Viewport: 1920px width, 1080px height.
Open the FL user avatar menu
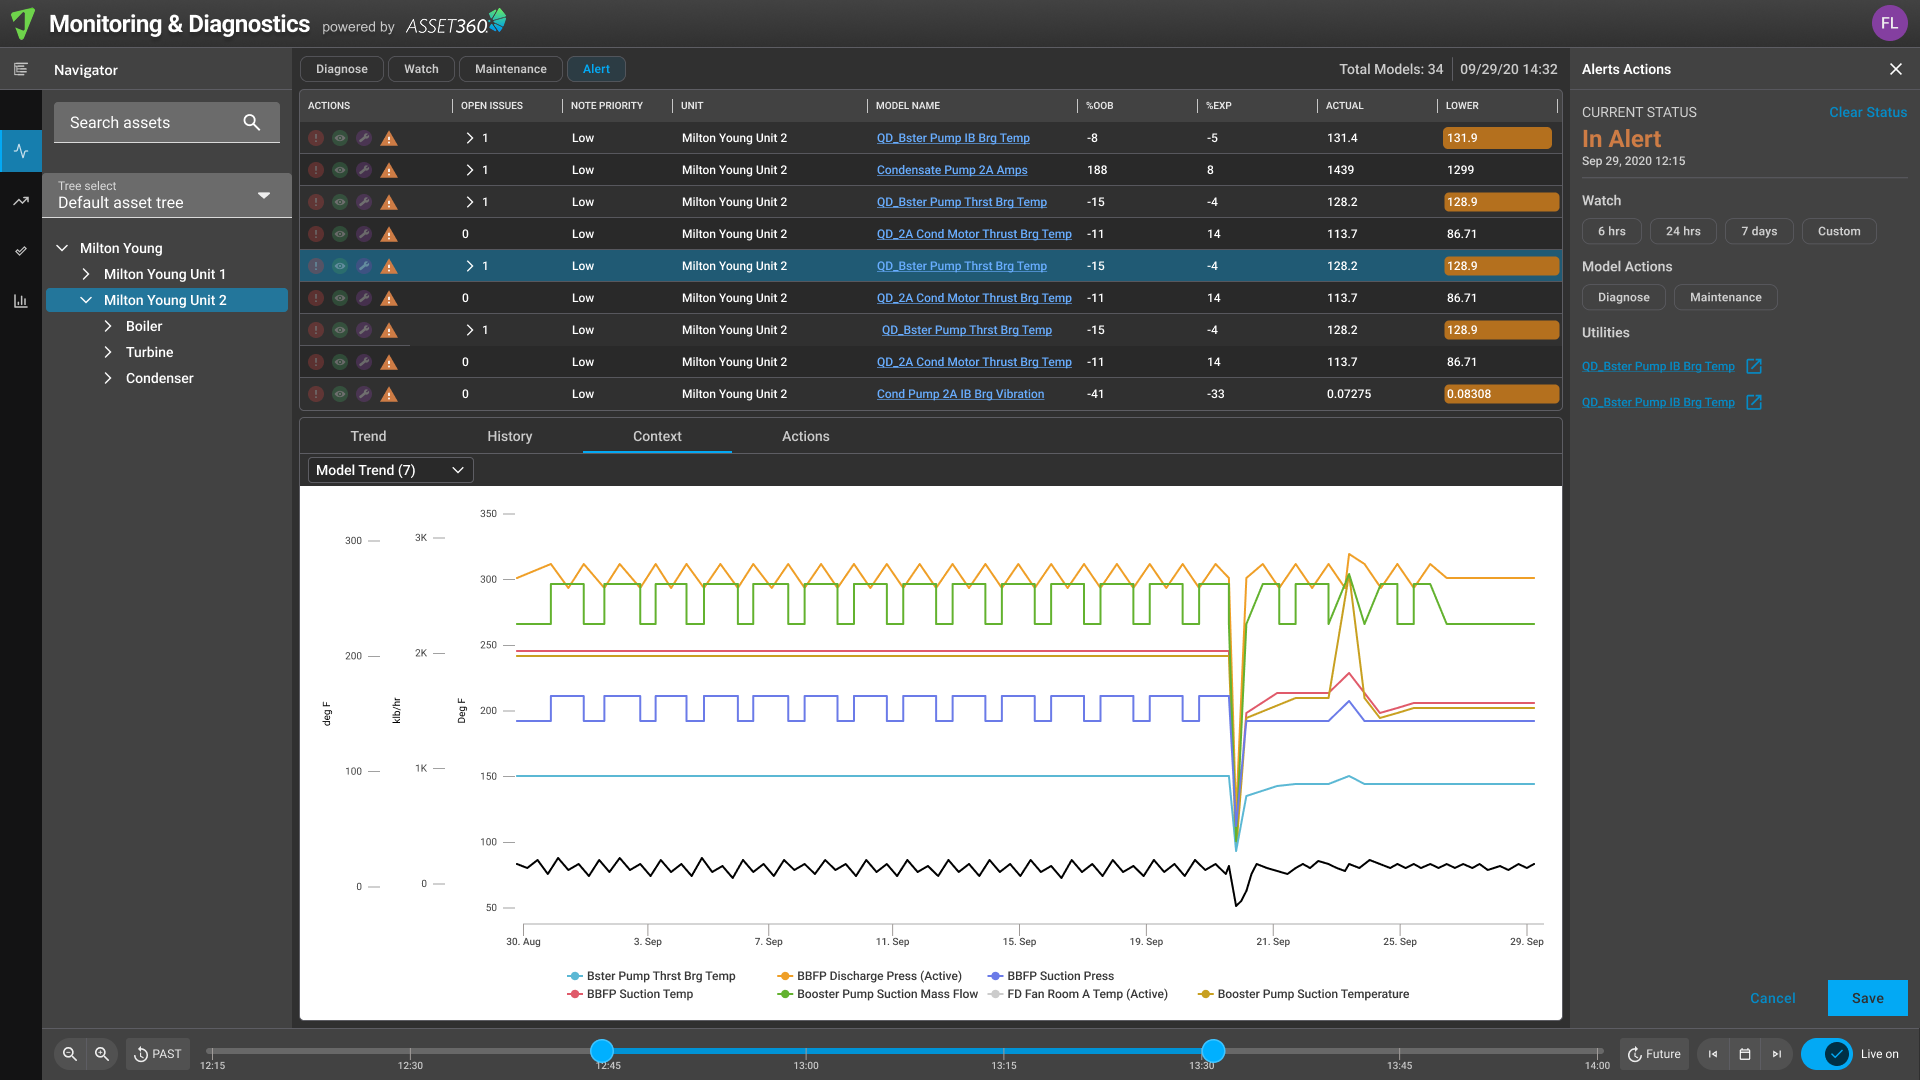tap(1889, 23)
